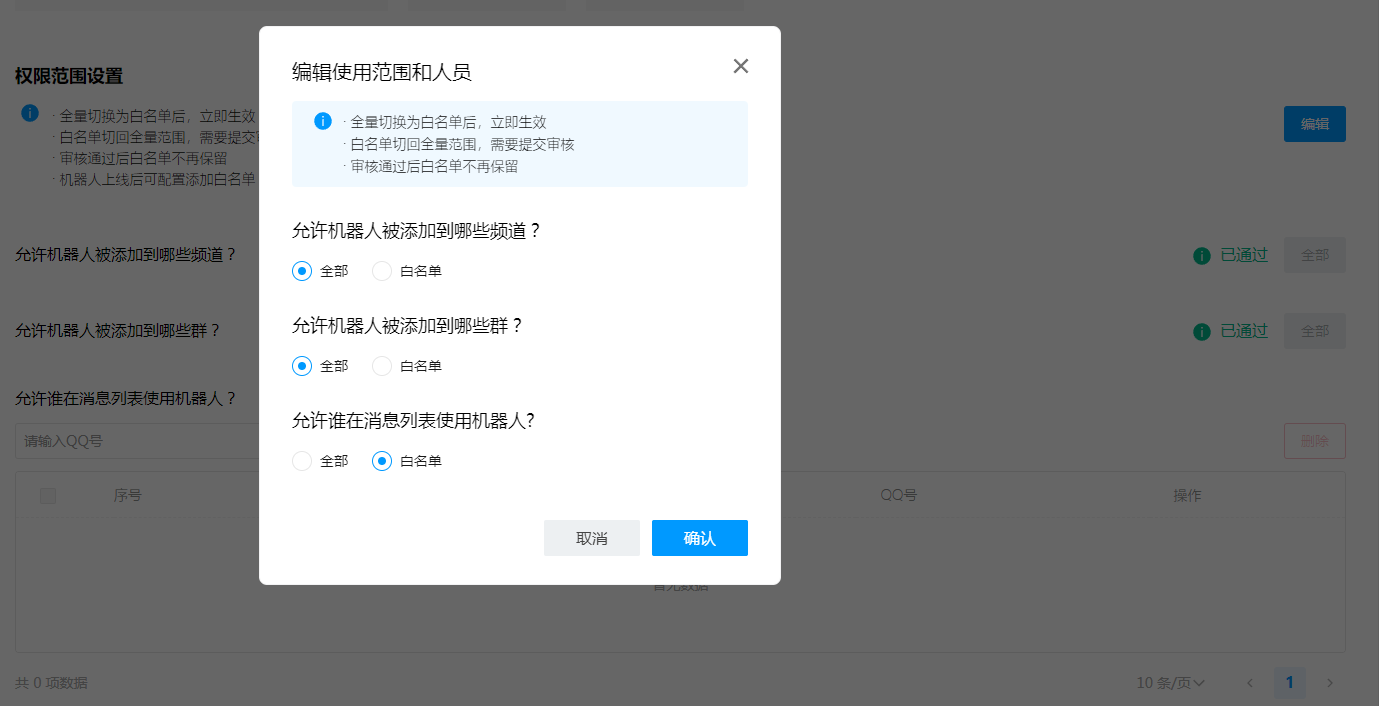1379x706 pixels.
Task: Click the blue info icon in dialog notice
Action: [323, 121]
